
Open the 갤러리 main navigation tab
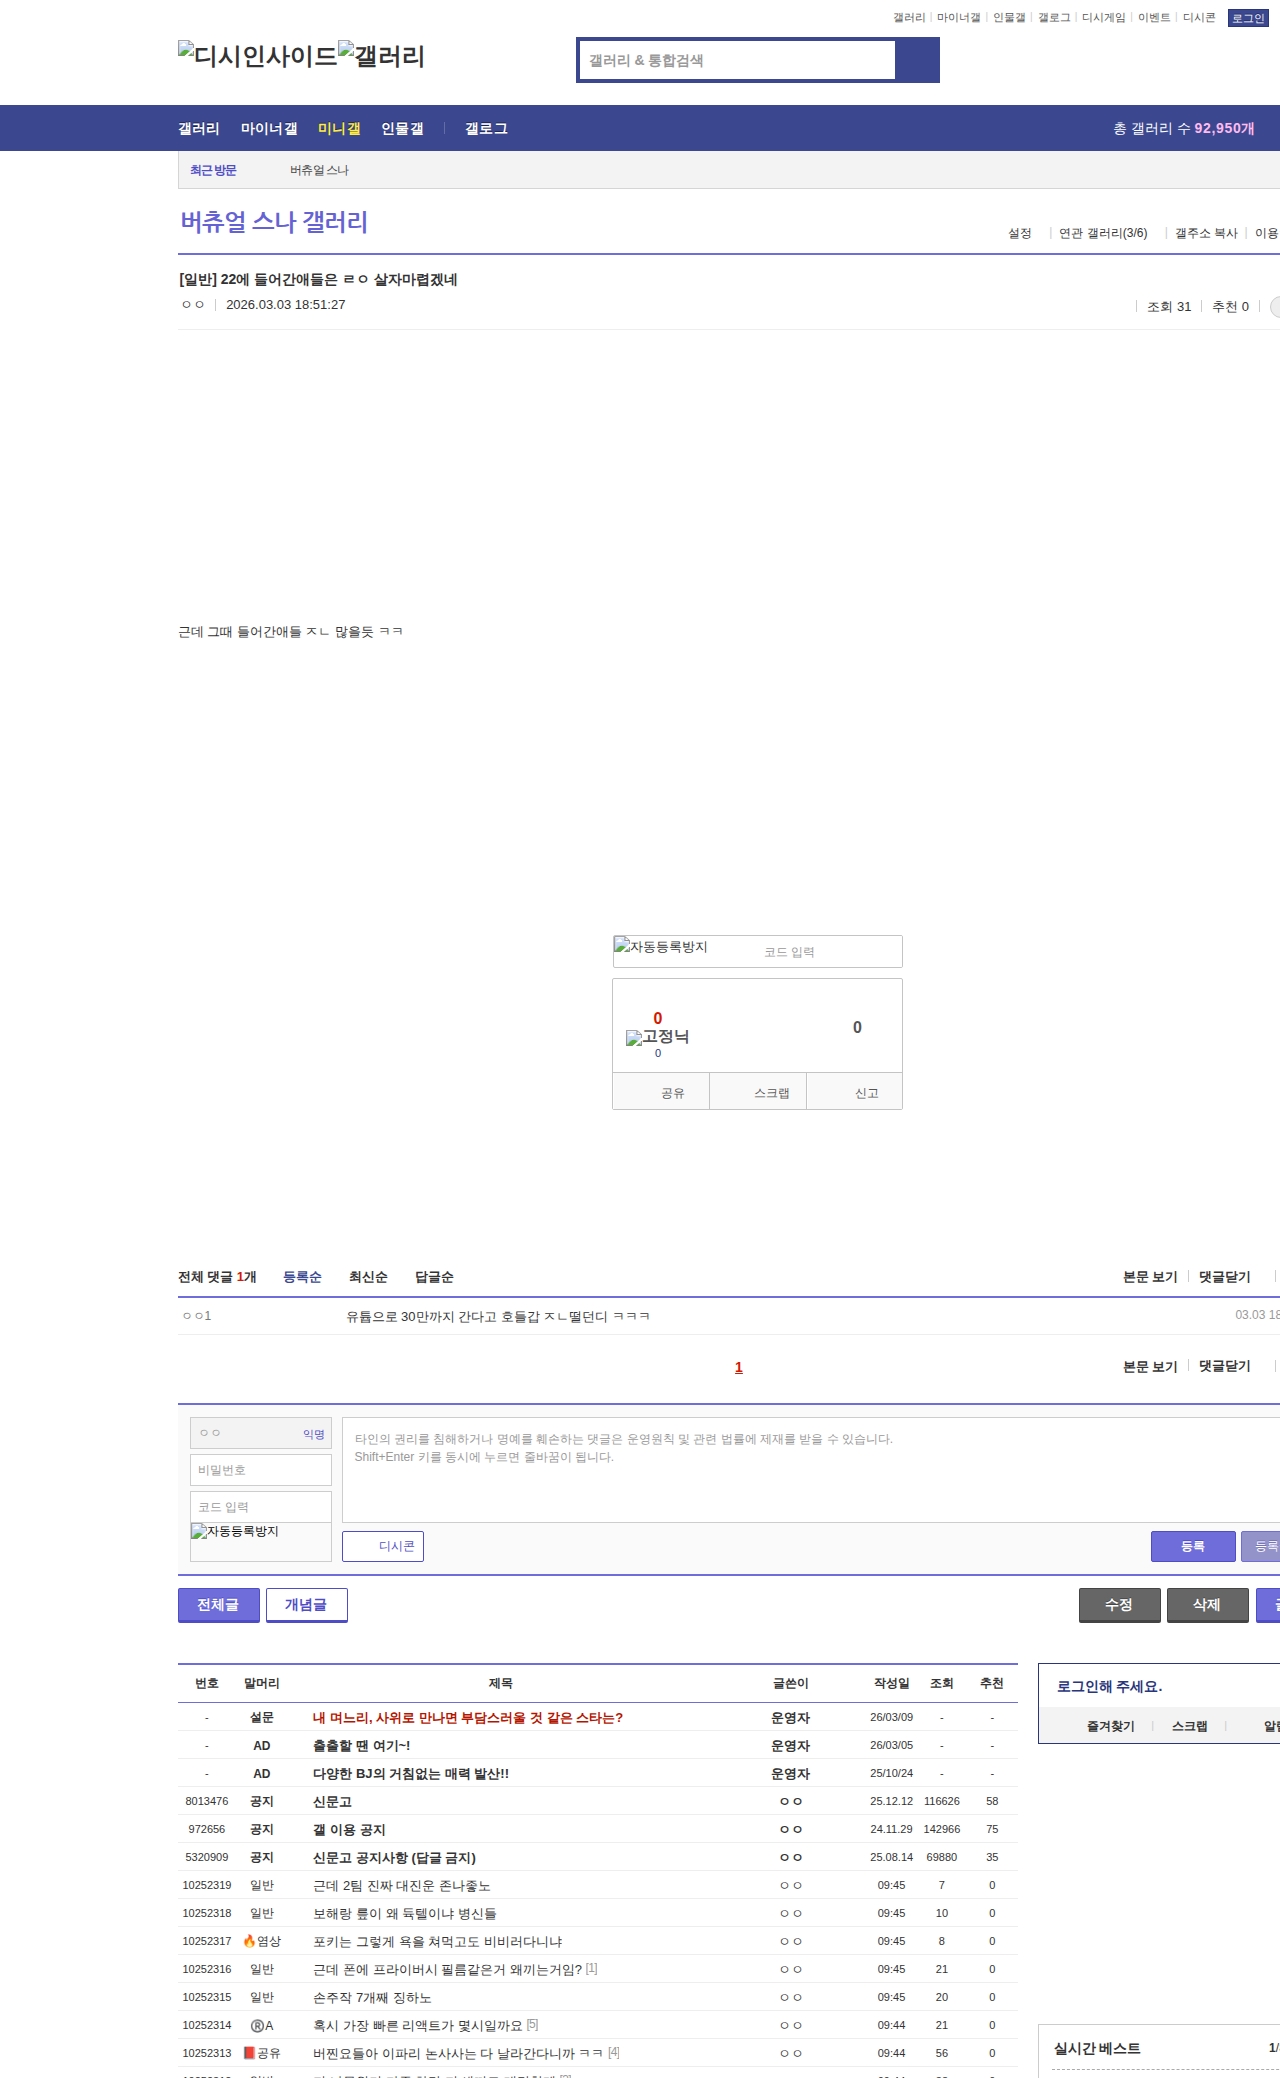[x=199, y=128]
